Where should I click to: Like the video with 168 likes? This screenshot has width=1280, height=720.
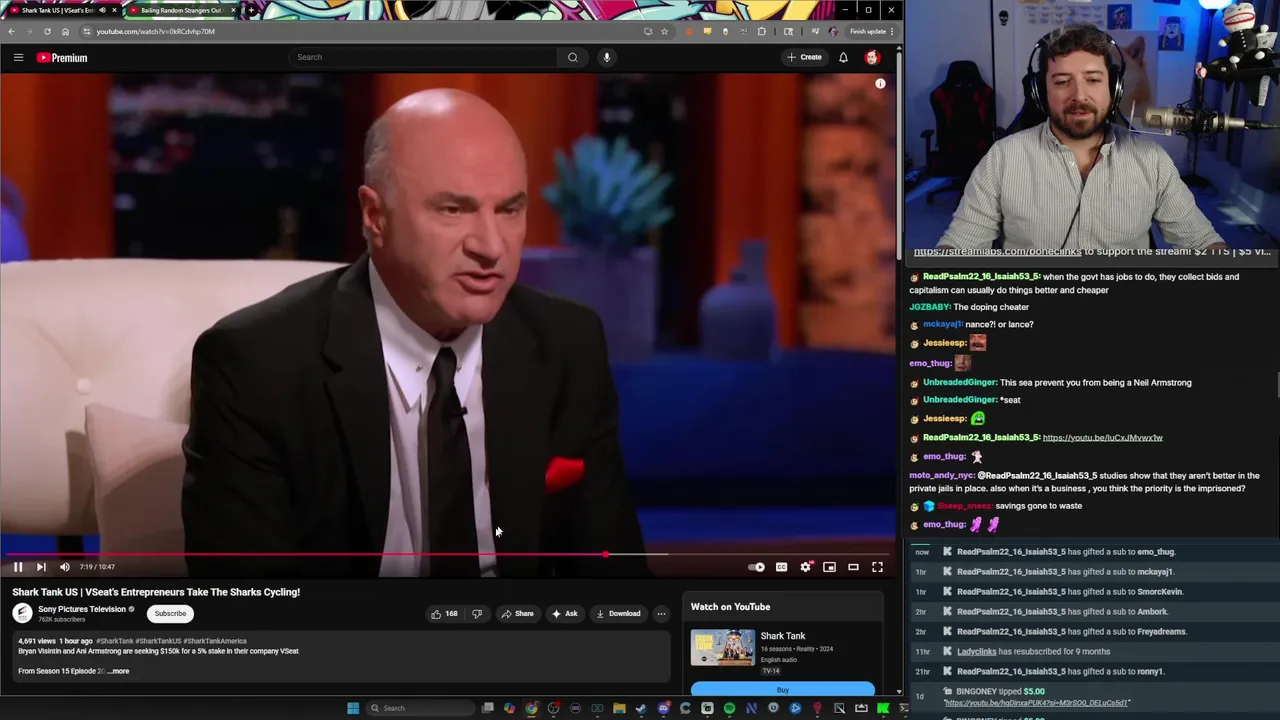(444, 614)
